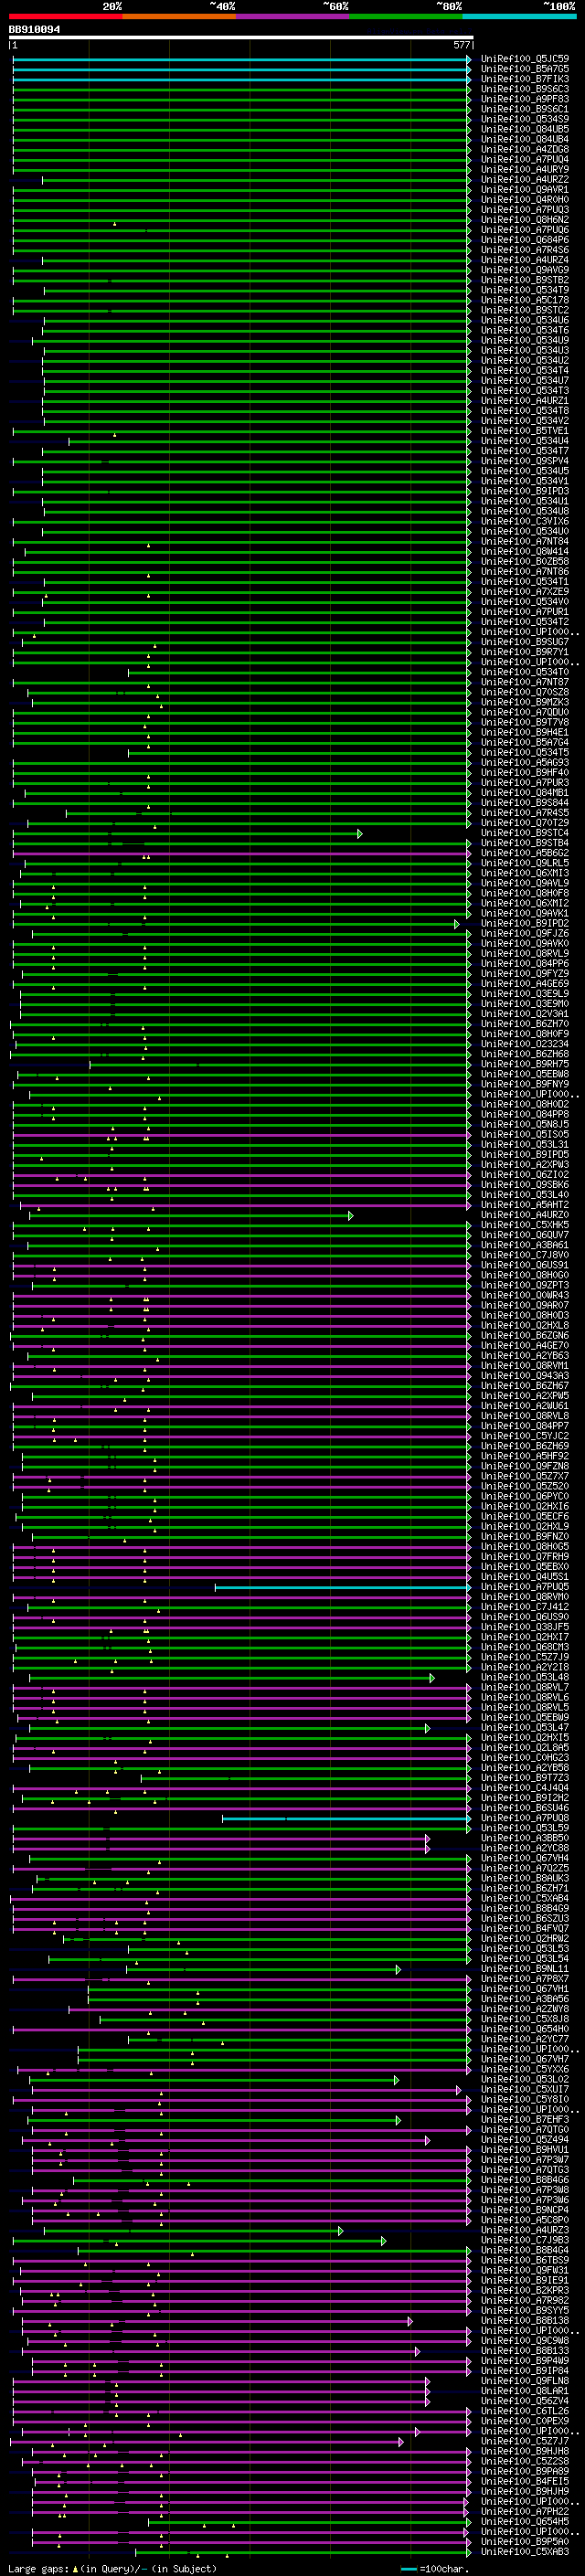585x2576 pixels.
Task: Select label UniRef100_Q9ZPT3
Action: tap(525, 1285)
